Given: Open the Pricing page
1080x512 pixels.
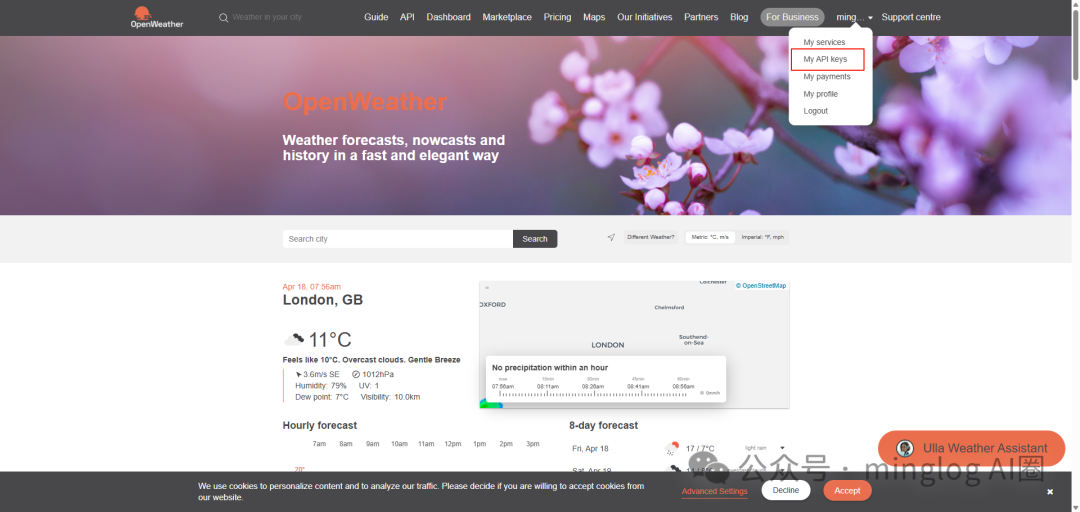Looking at the screenshot, I should (557, 17).
